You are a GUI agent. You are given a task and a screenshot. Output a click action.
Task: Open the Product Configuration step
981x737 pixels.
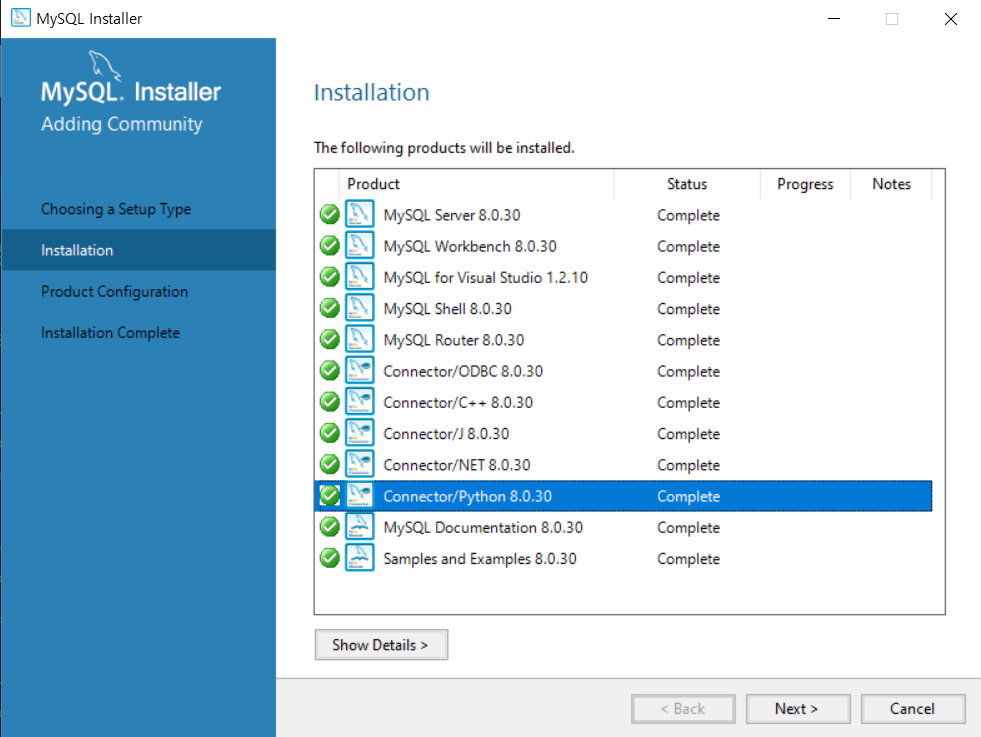click(x=114, y=292)
